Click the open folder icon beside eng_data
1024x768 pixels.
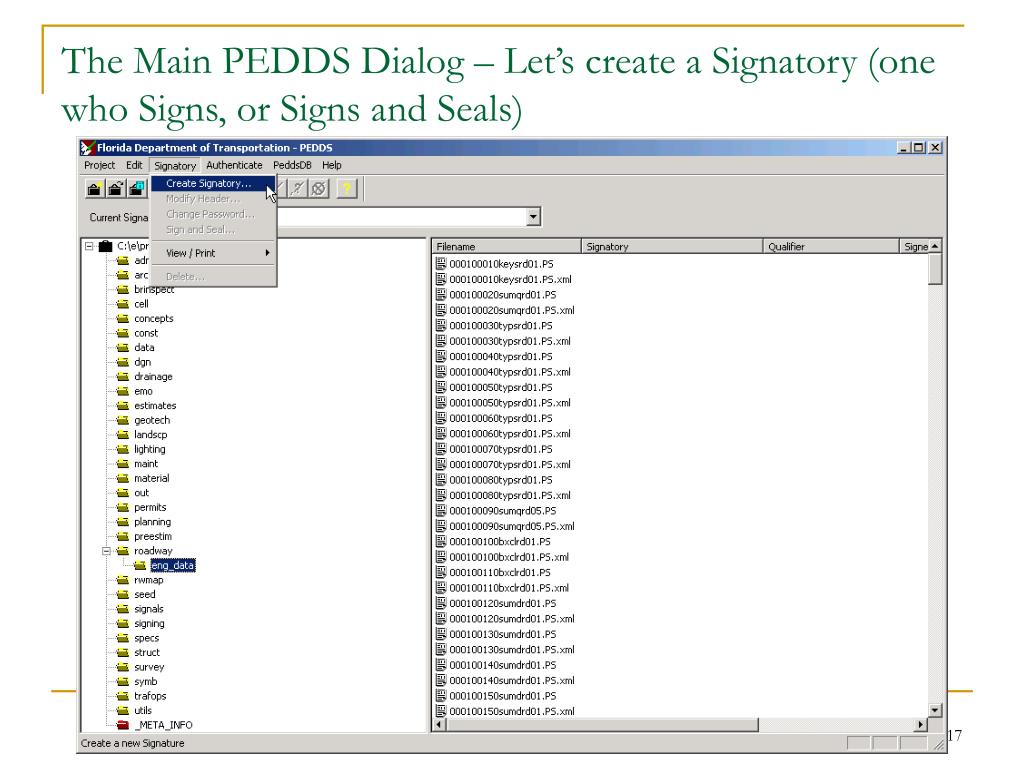click(x=140, y=565)
